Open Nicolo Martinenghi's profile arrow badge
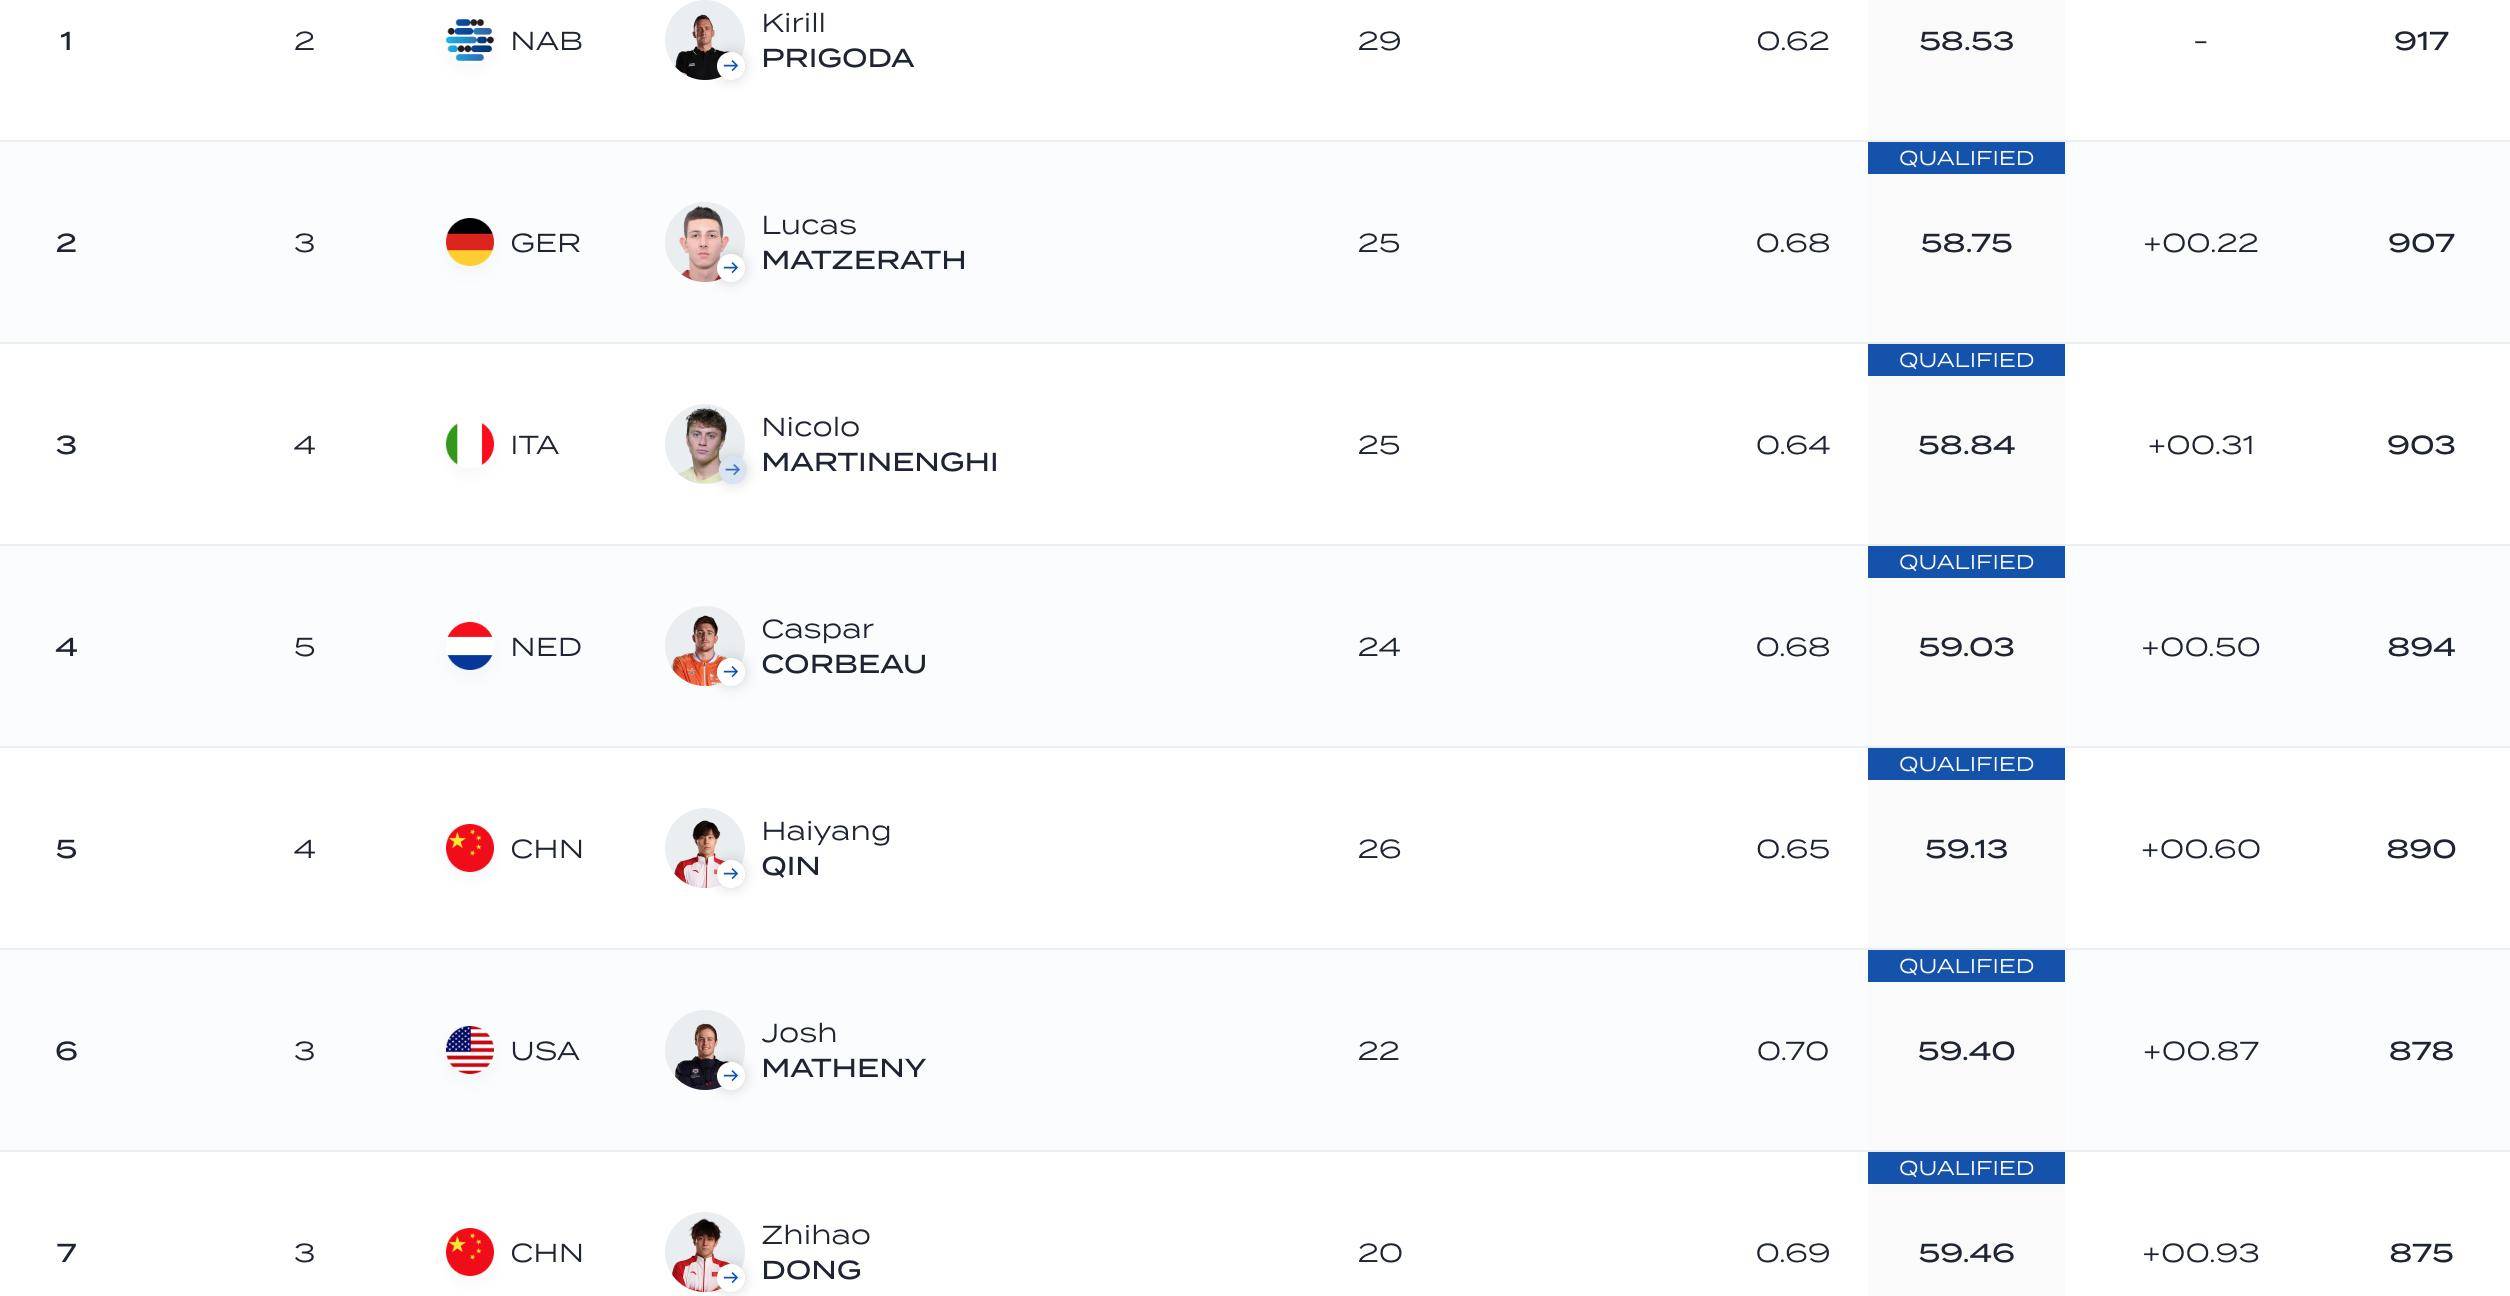The height and width of the screenshot is (1296, 2510). pos(731,470)
